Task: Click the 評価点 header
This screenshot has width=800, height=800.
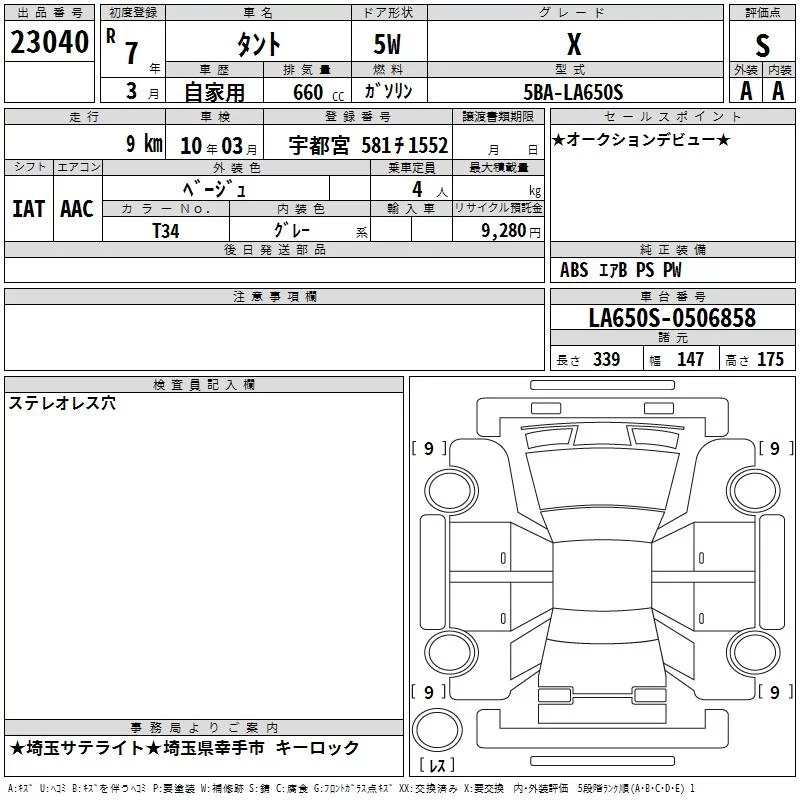Action: [x=762, y=13]
